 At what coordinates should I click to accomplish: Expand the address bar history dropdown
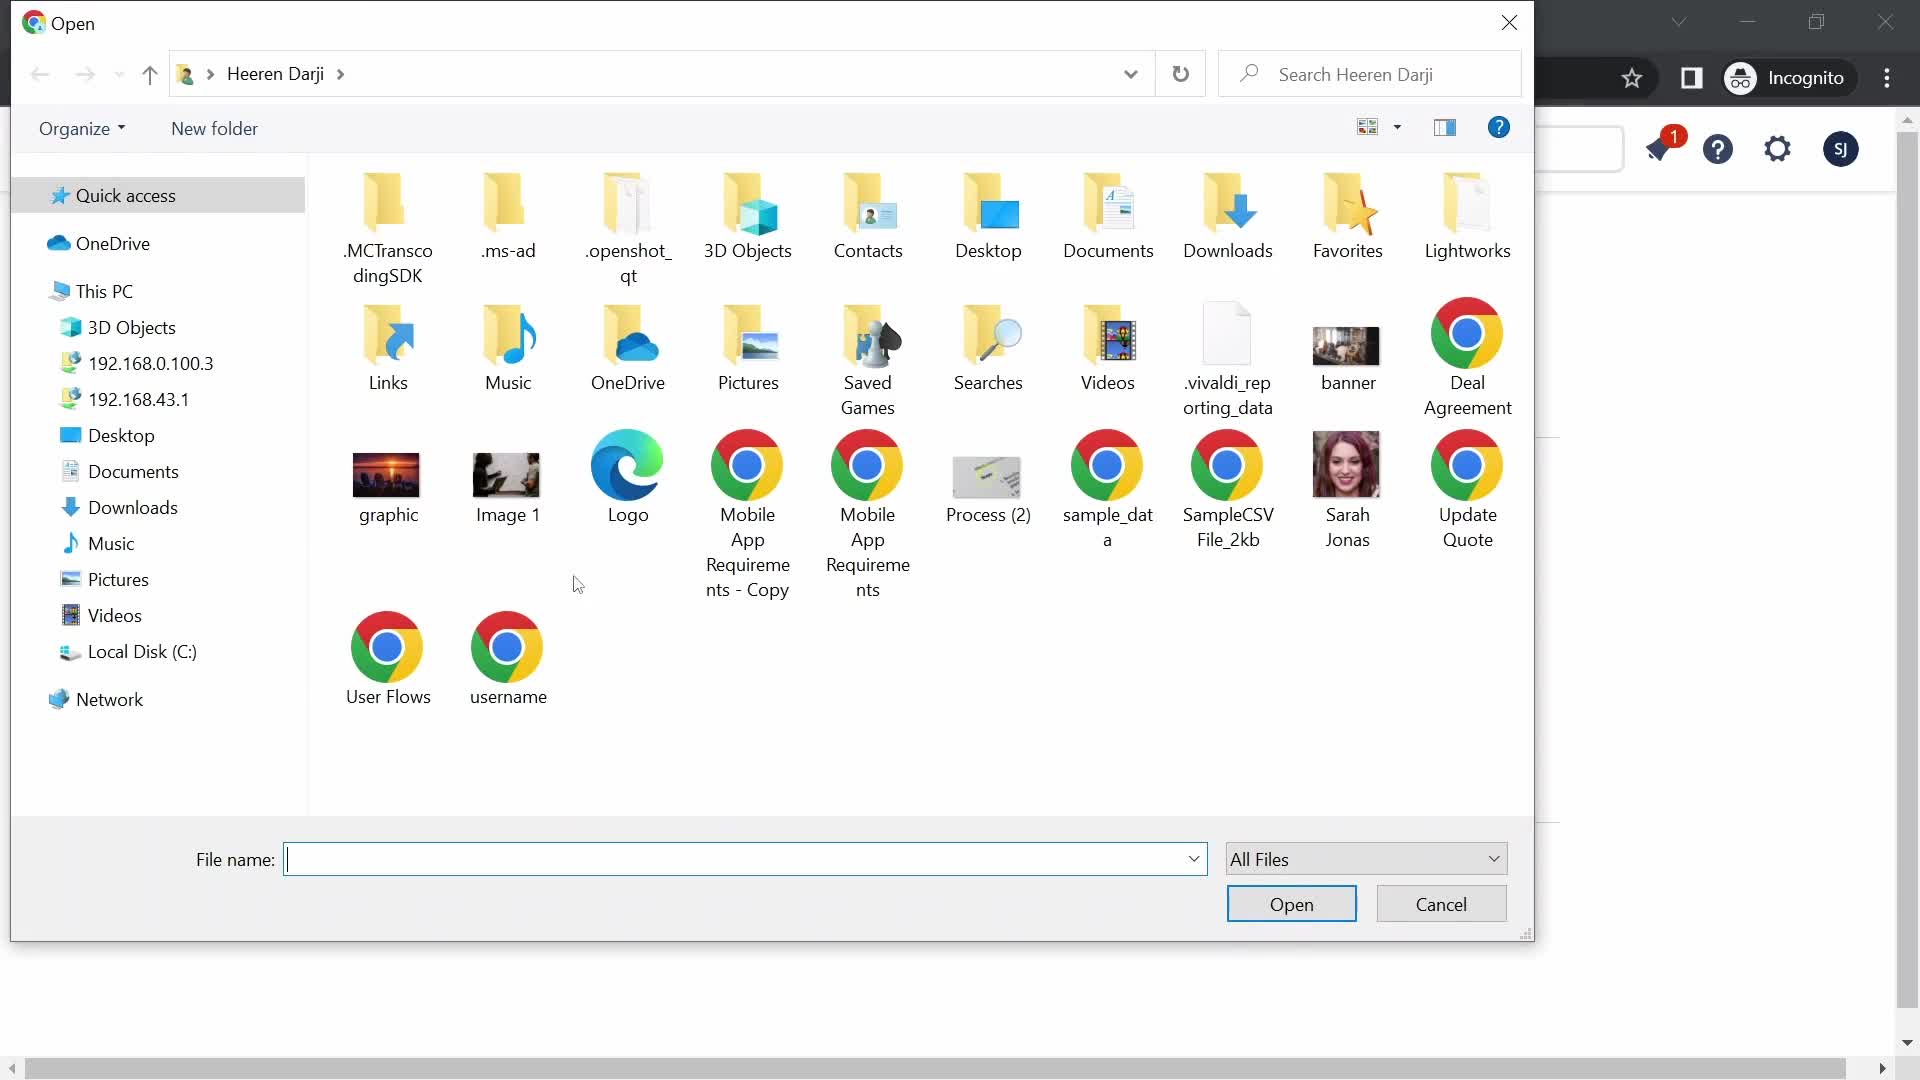pyautogui.click(x=1131, y=74)
